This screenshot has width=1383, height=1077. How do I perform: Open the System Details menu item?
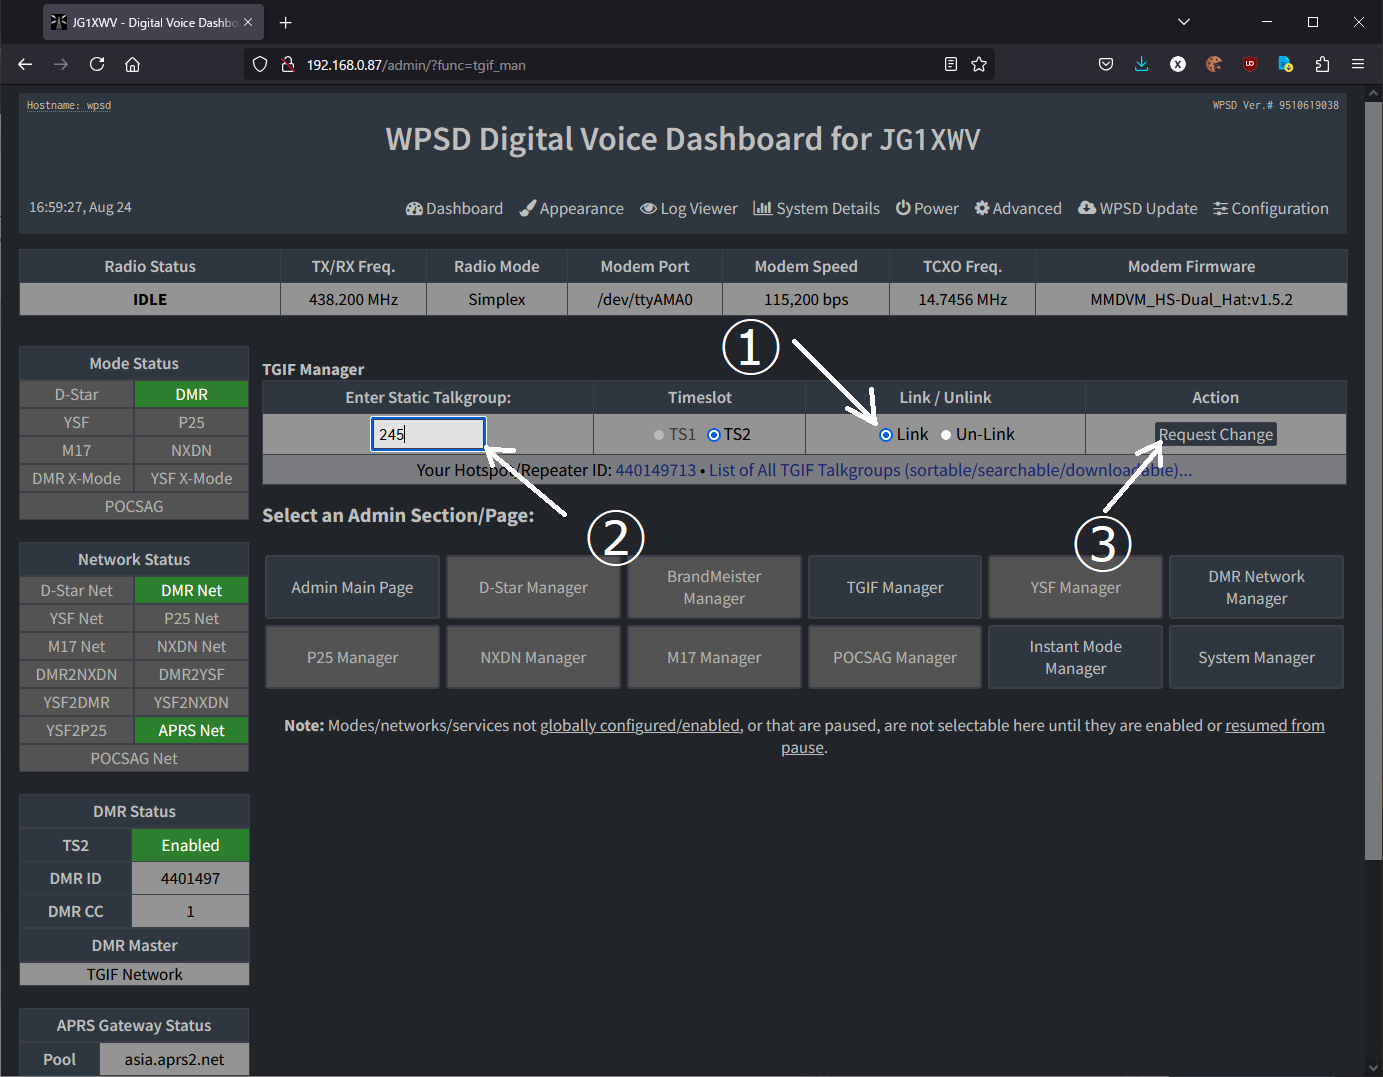click(x=816, y=208)
